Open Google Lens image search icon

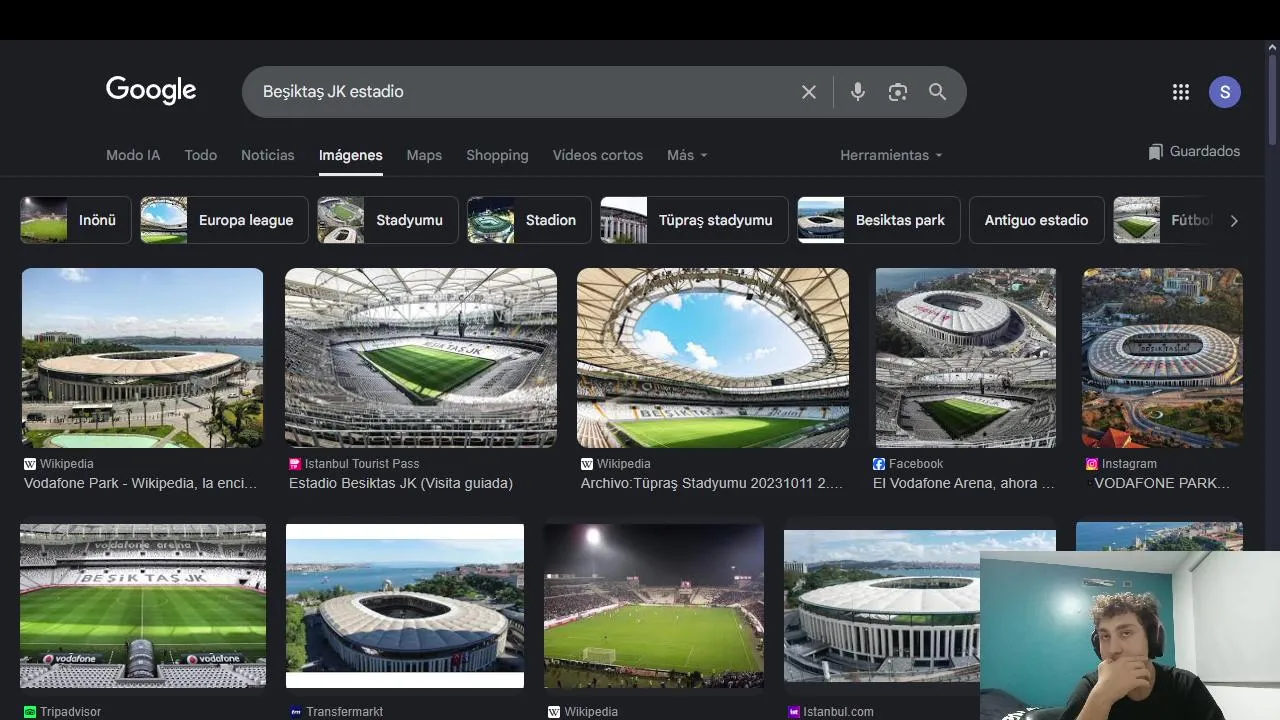(898, 92)
